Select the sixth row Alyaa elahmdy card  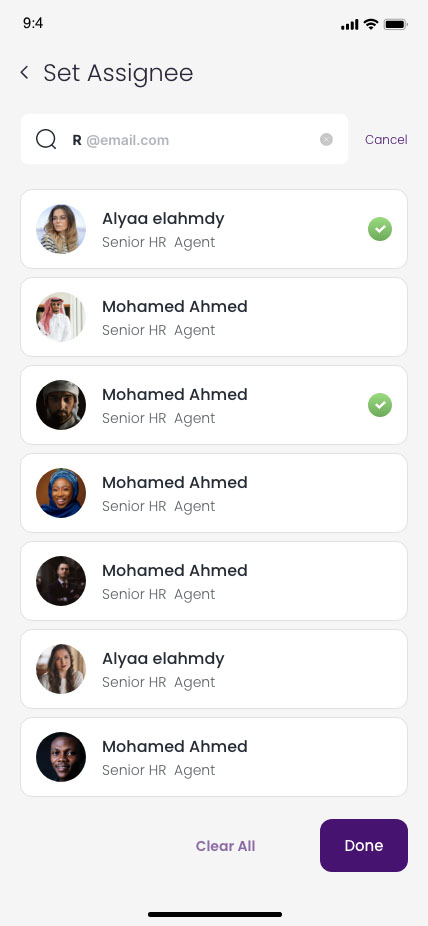(x=214, y=669)
